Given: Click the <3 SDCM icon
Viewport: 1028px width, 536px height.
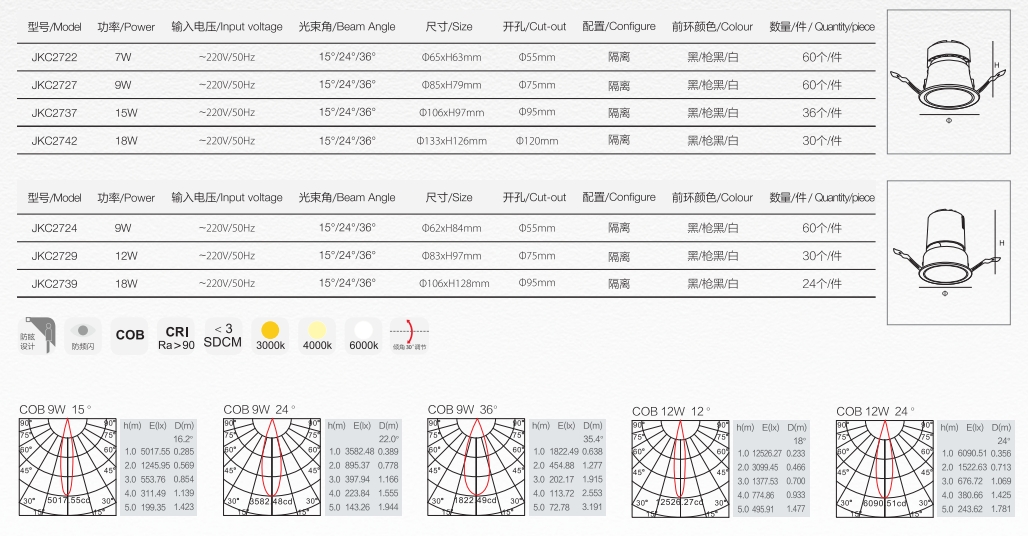Looking at the screenshot, I should click(223, 335).
